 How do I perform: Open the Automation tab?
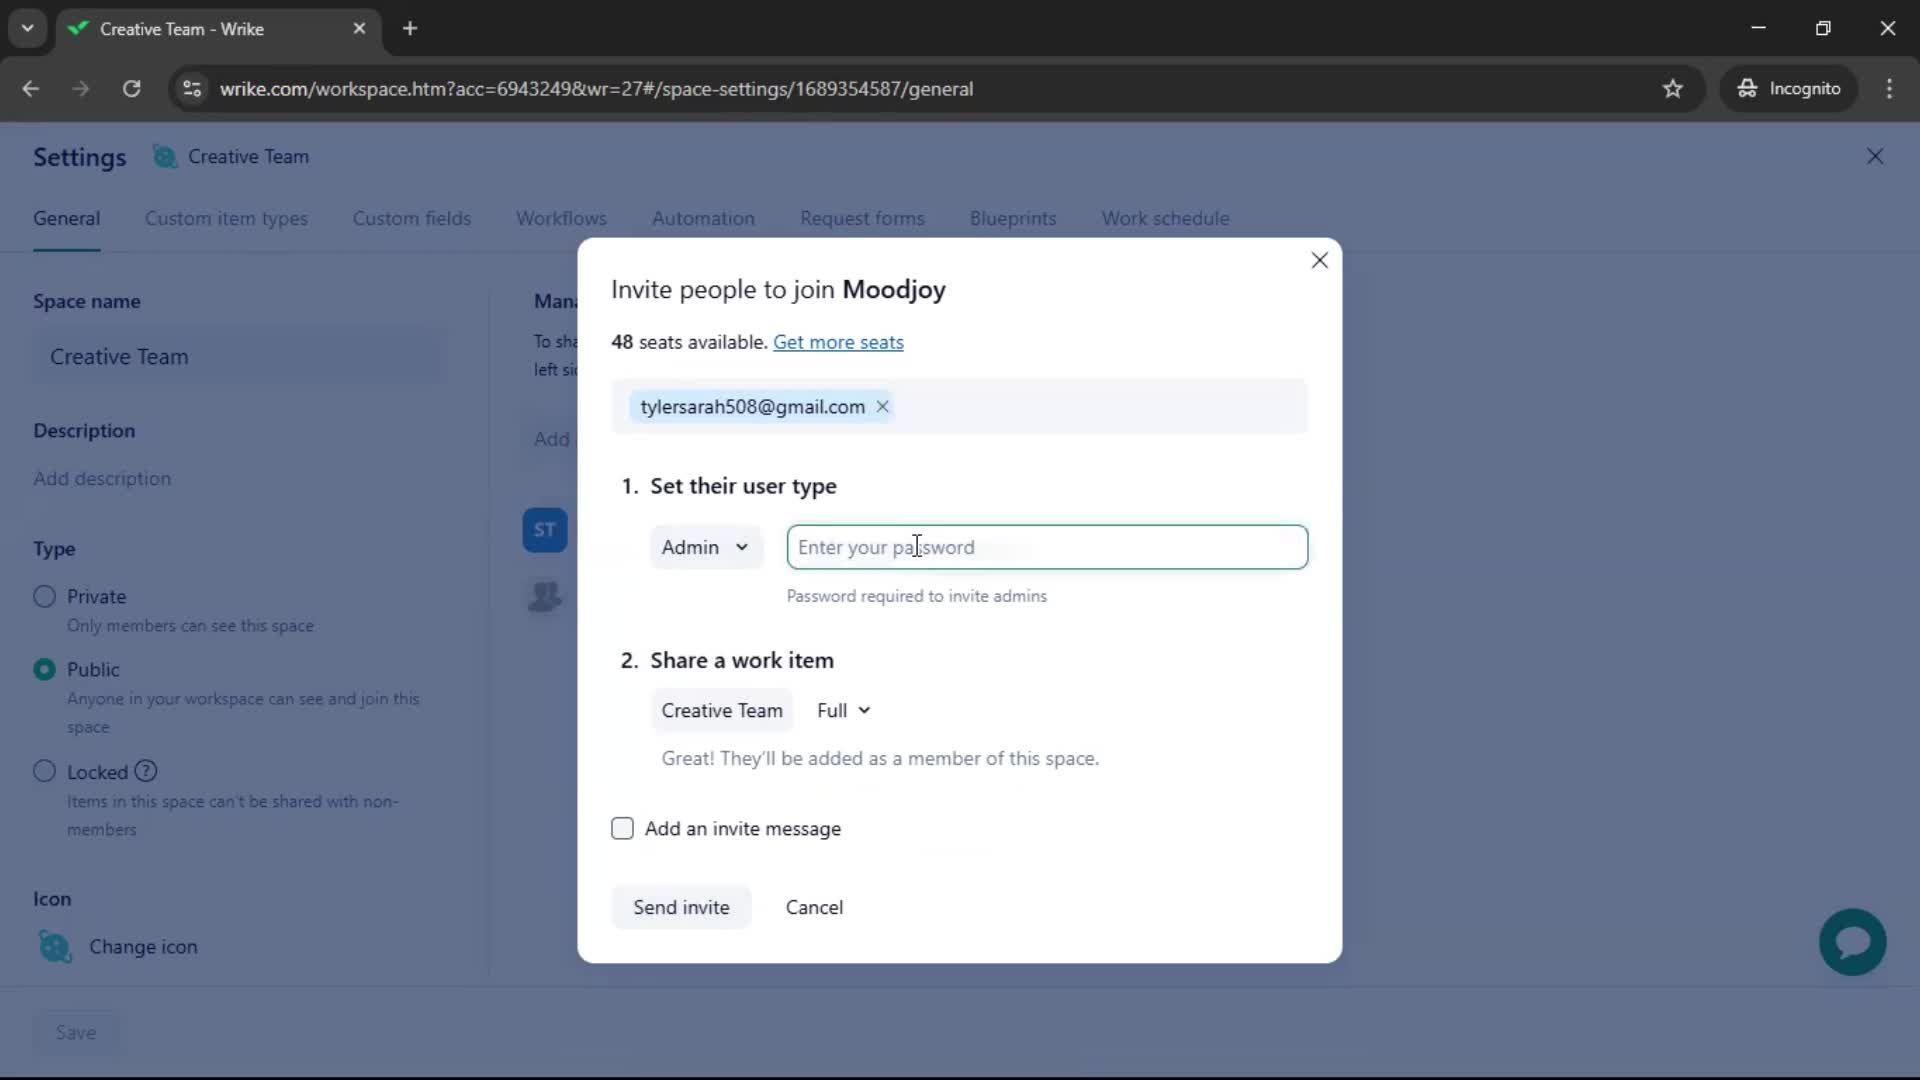coord(703,218)
